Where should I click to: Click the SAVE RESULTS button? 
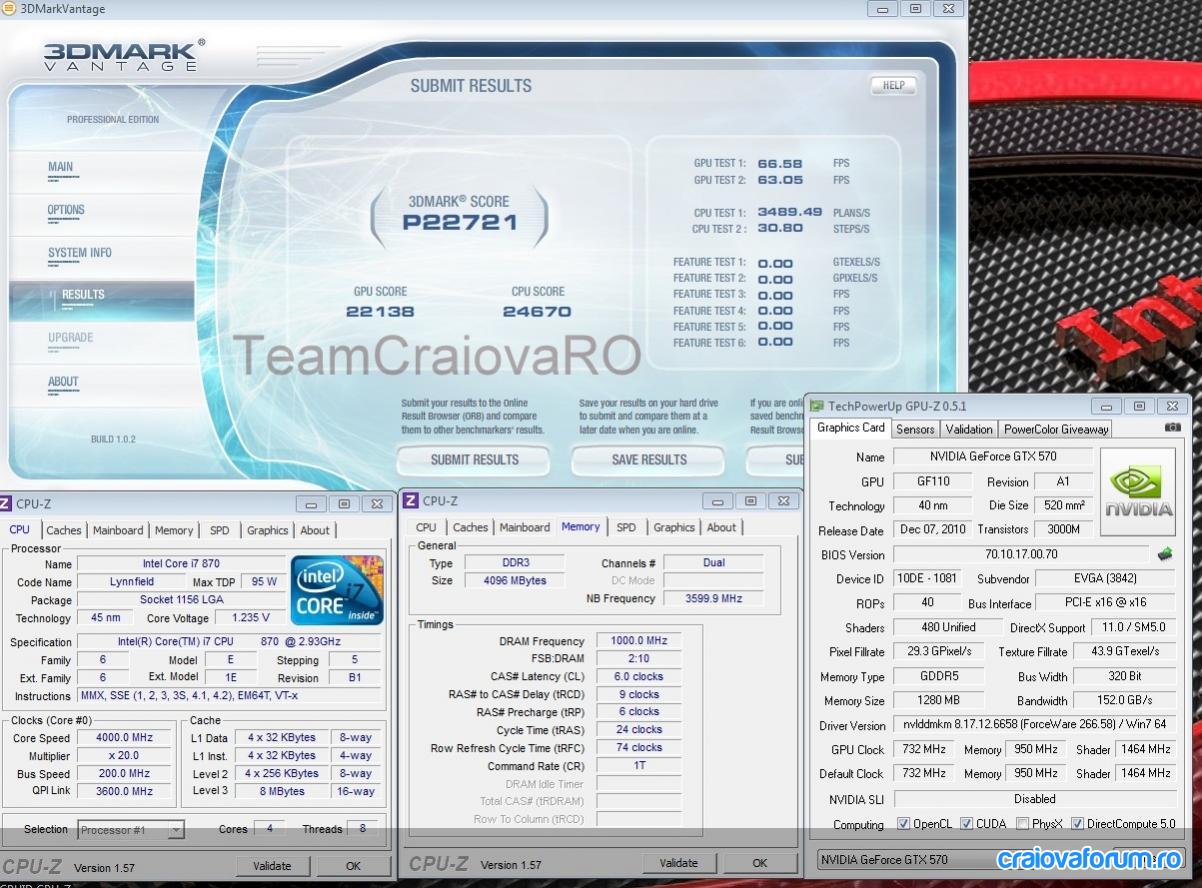[x=649, y=460]
